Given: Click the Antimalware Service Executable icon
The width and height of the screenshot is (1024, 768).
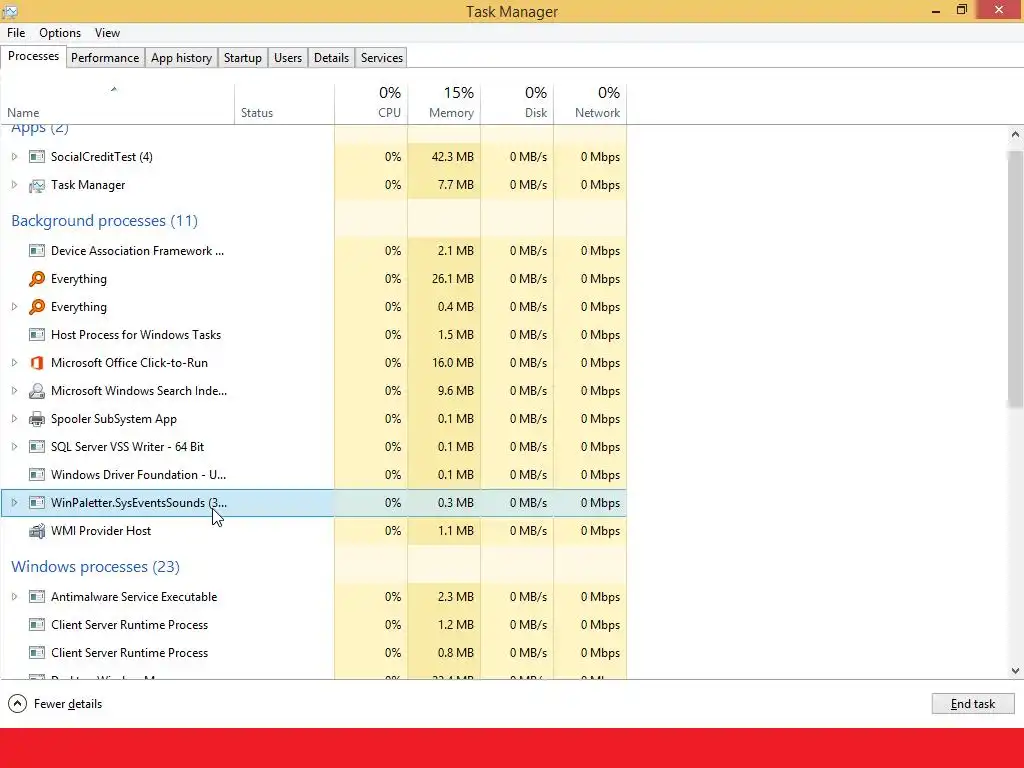Looking at the screenshot, I should [x=37, y=597].
